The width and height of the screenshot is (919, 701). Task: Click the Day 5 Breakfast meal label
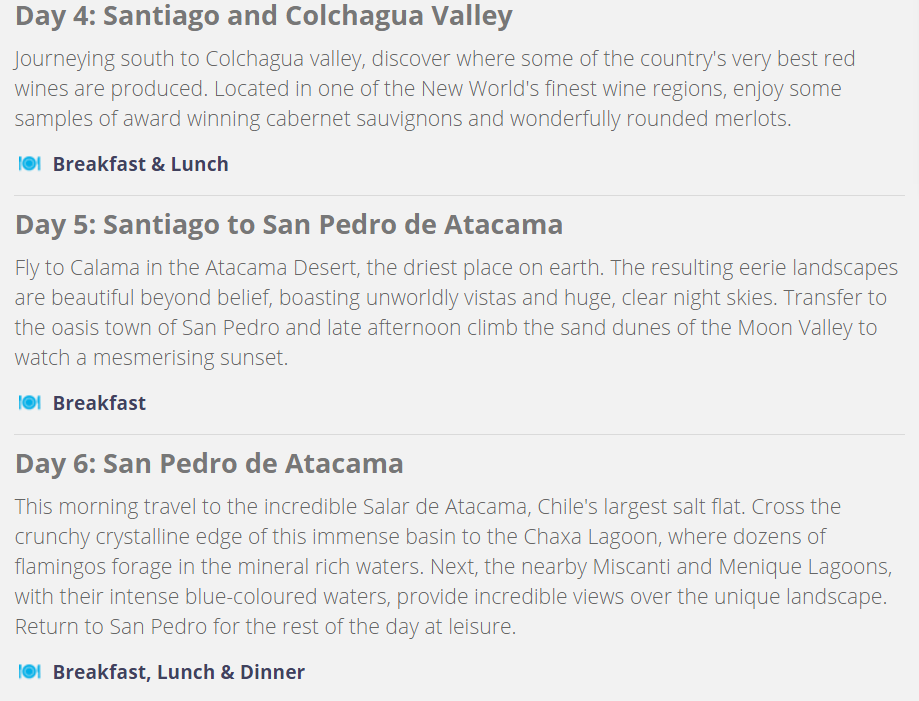pos(99,403)
